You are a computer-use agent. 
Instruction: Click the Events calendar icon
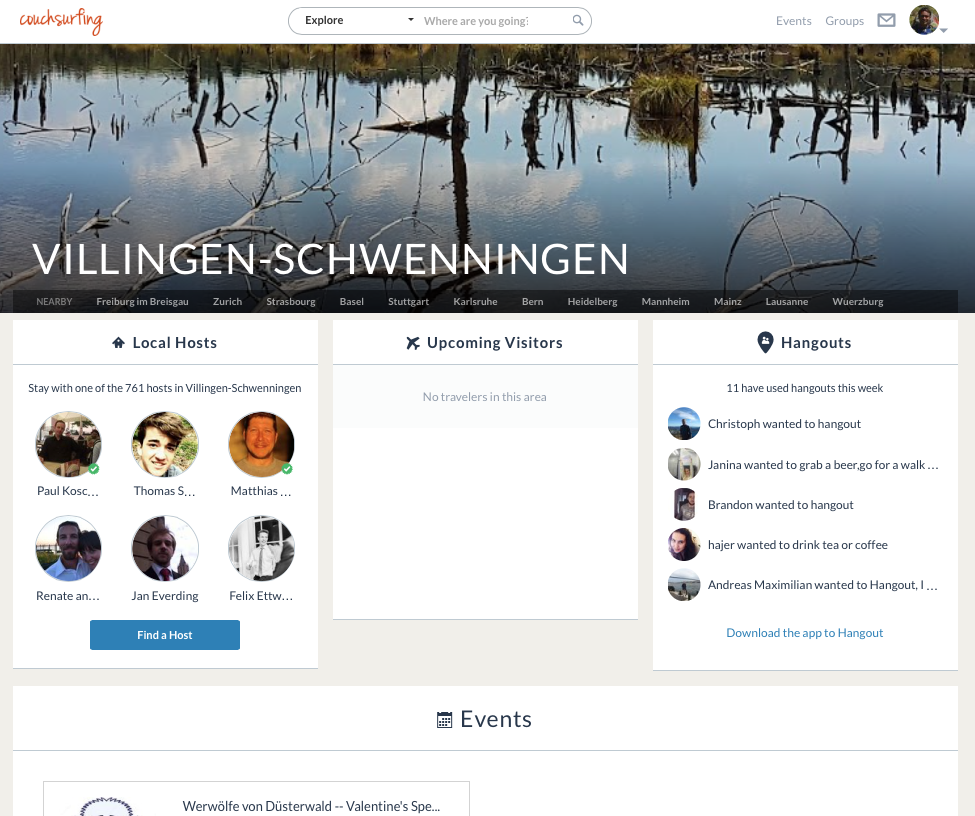(445, 720)
